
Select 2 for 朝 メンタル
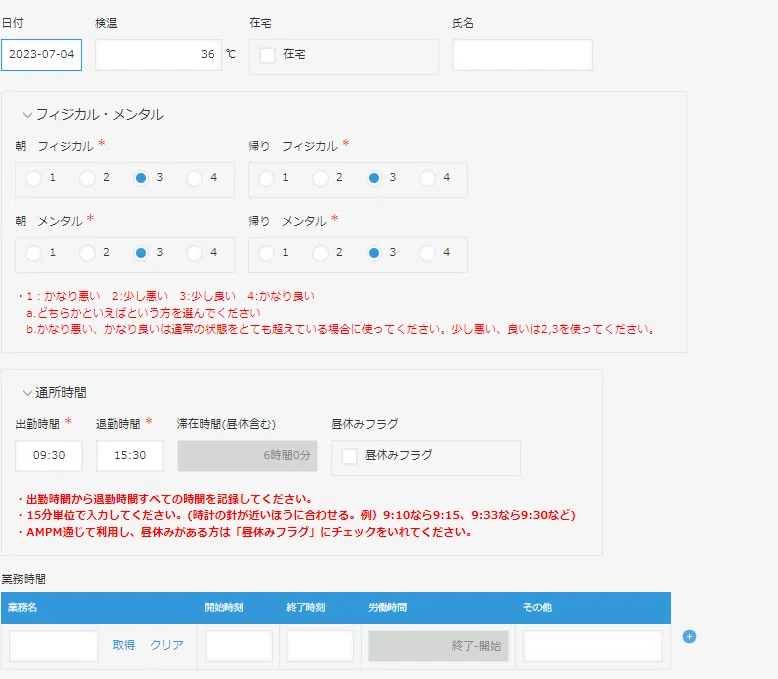point(87,253)
